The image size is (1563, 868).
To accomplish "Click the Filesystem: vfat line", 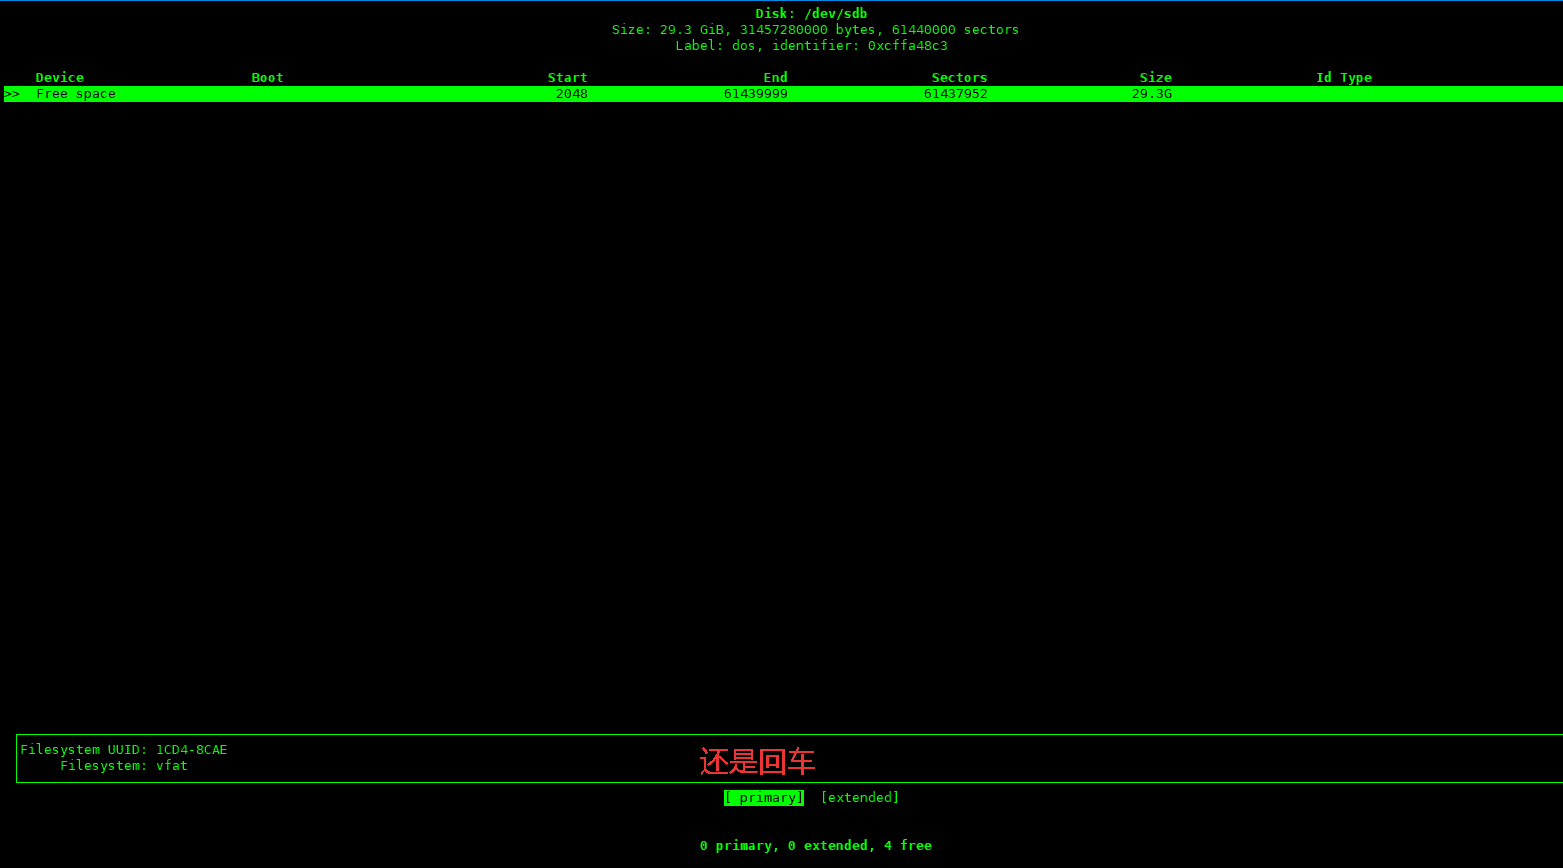I will click(x=124, y=766).
